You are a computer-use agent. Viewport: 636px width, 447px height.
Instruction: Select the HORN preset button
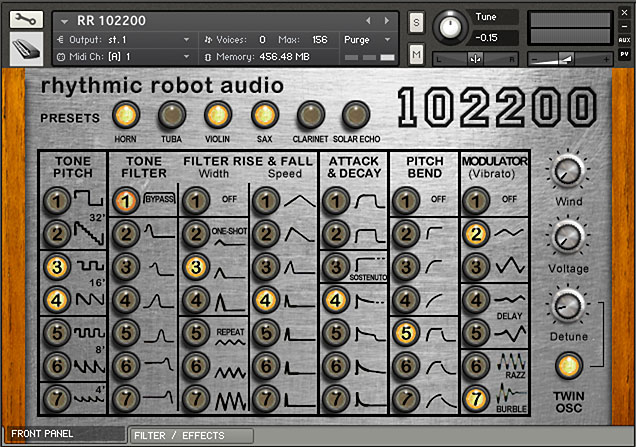tap(125, 115)
